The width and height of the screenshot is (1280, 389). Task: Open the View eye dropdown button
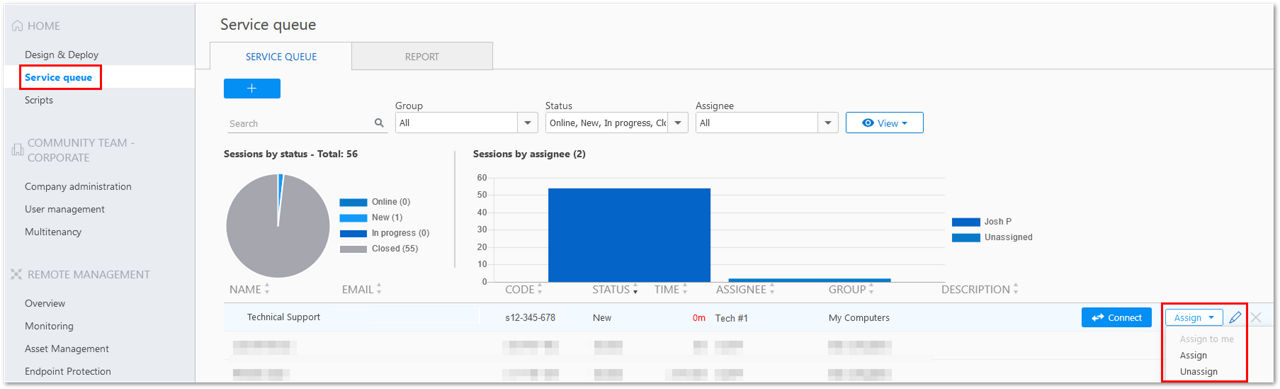click(x=884, y=123)
